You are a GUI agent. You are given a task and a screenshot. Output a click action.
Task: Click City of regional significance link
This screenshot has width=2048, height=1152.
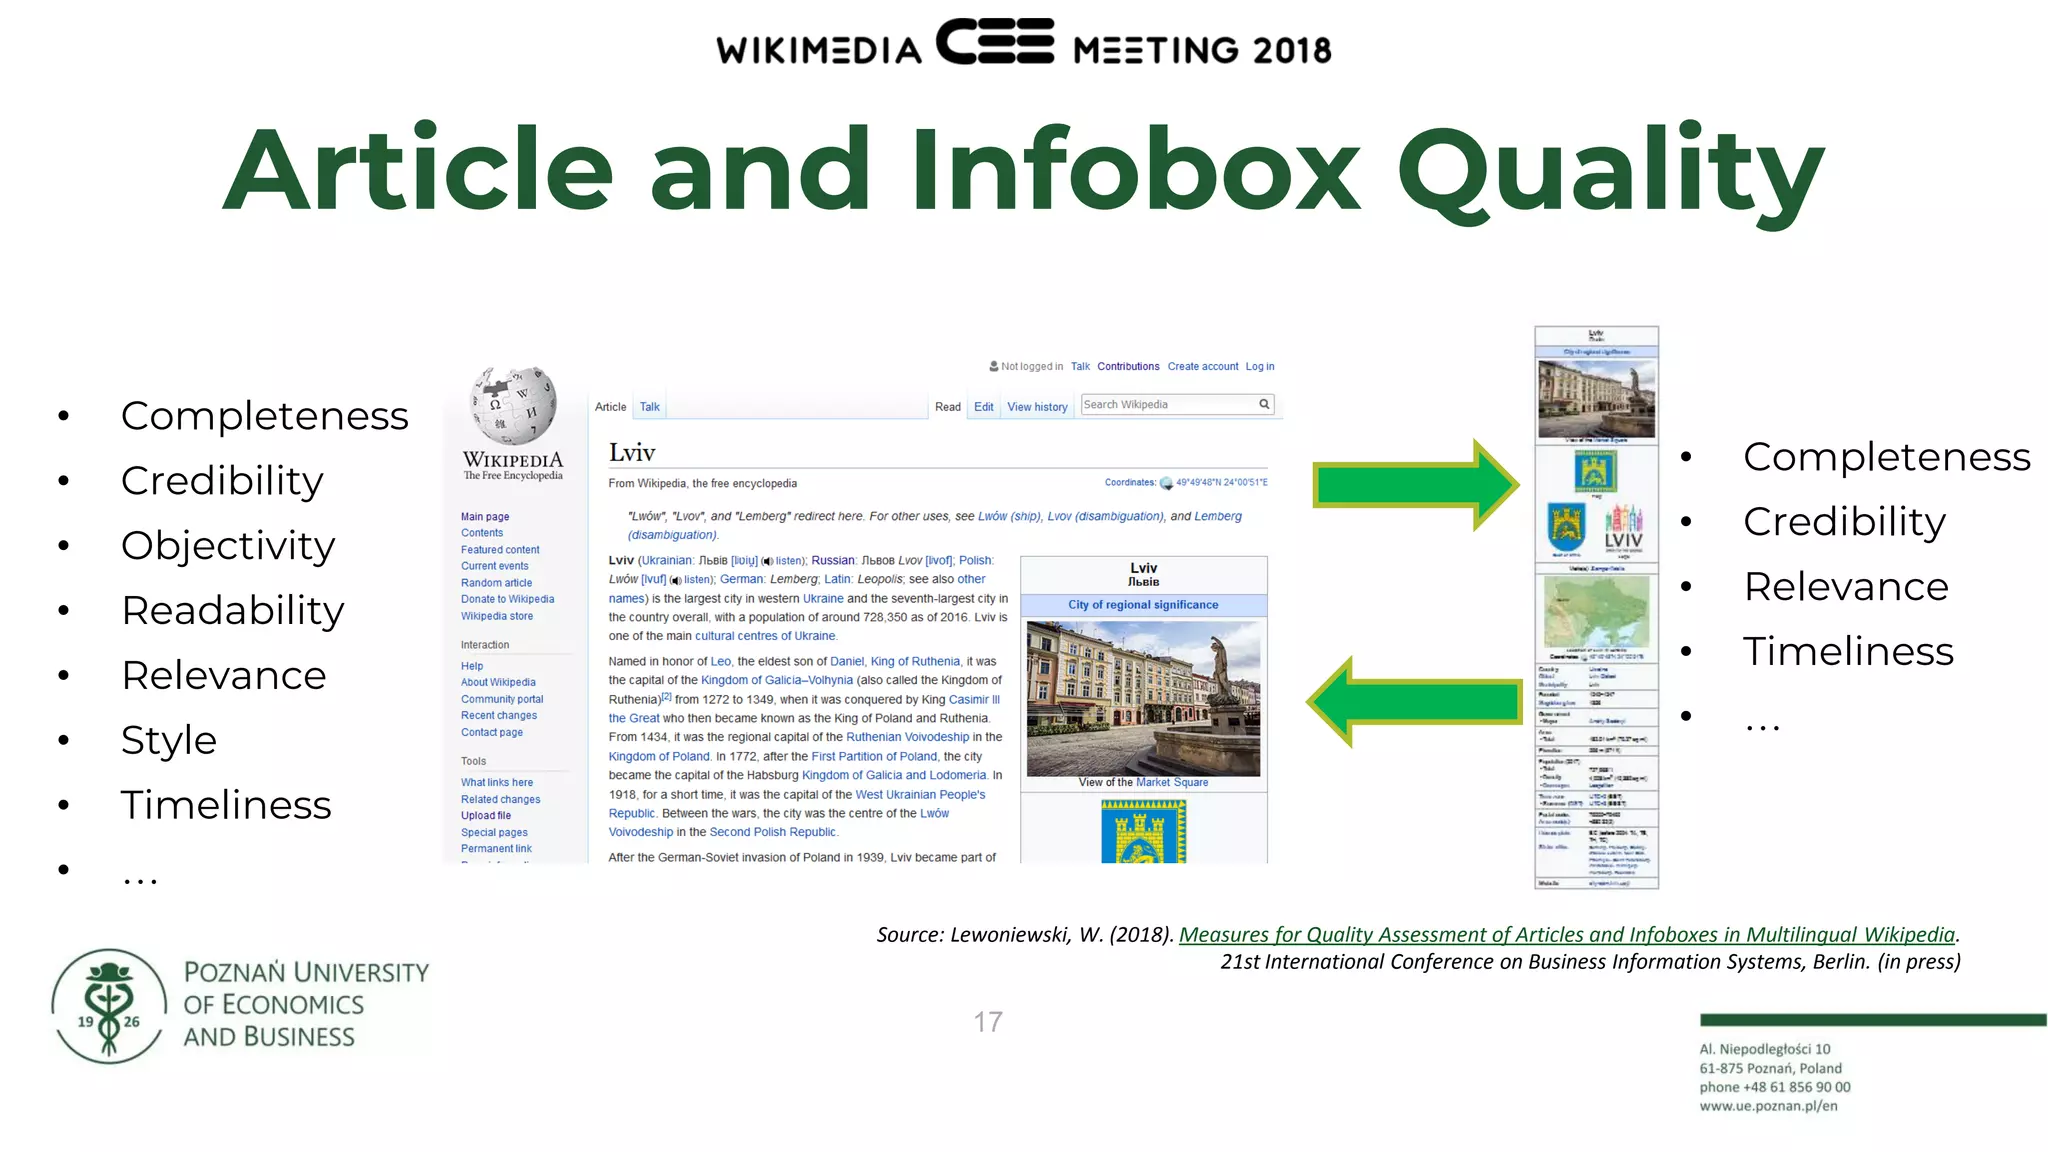coord(1143,605)
